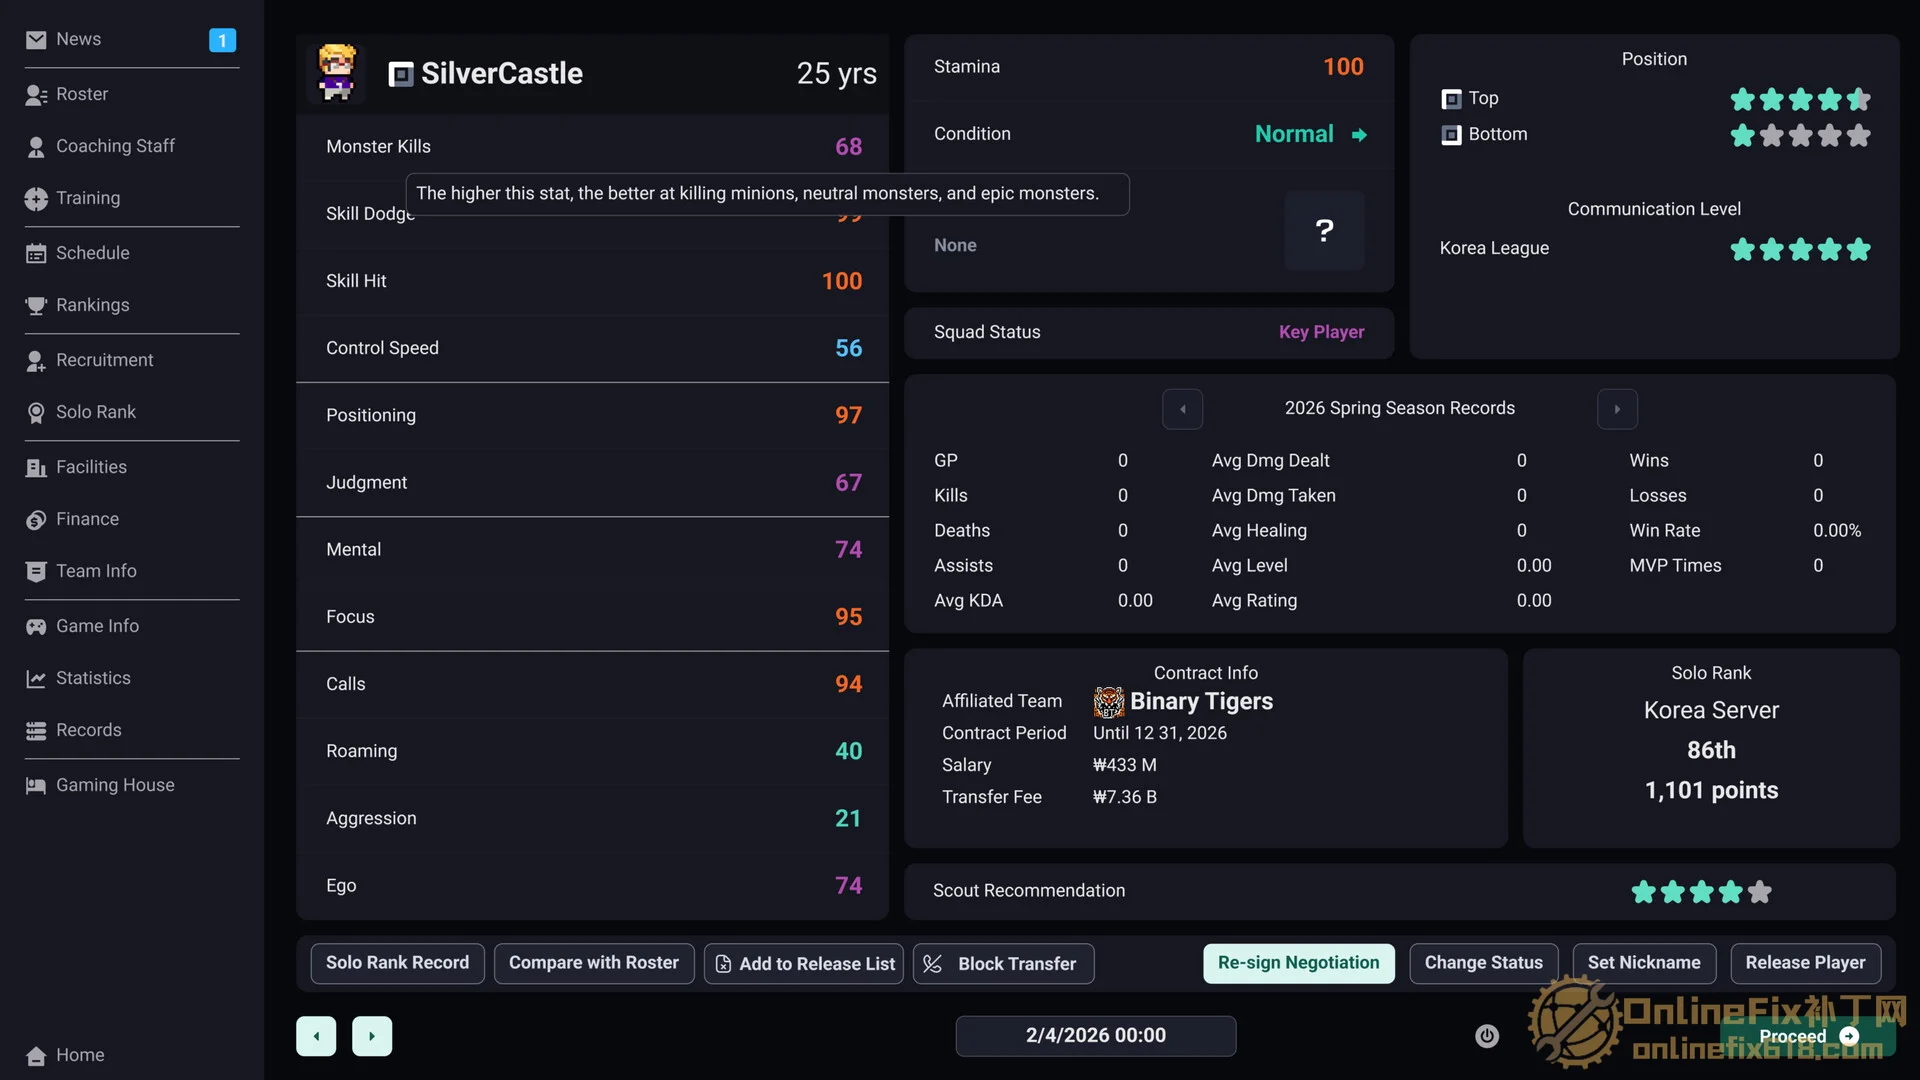
Task: Go to previous player with left arrow
Action: 316,1036
